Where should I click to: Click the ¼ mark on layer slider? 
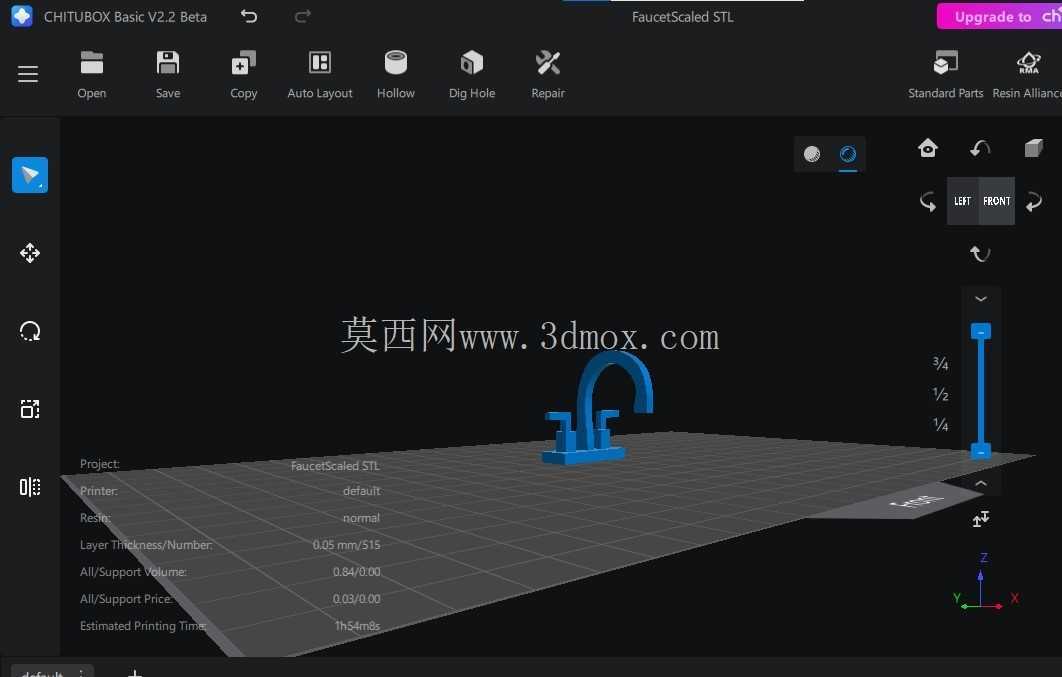tap(940, 424)
